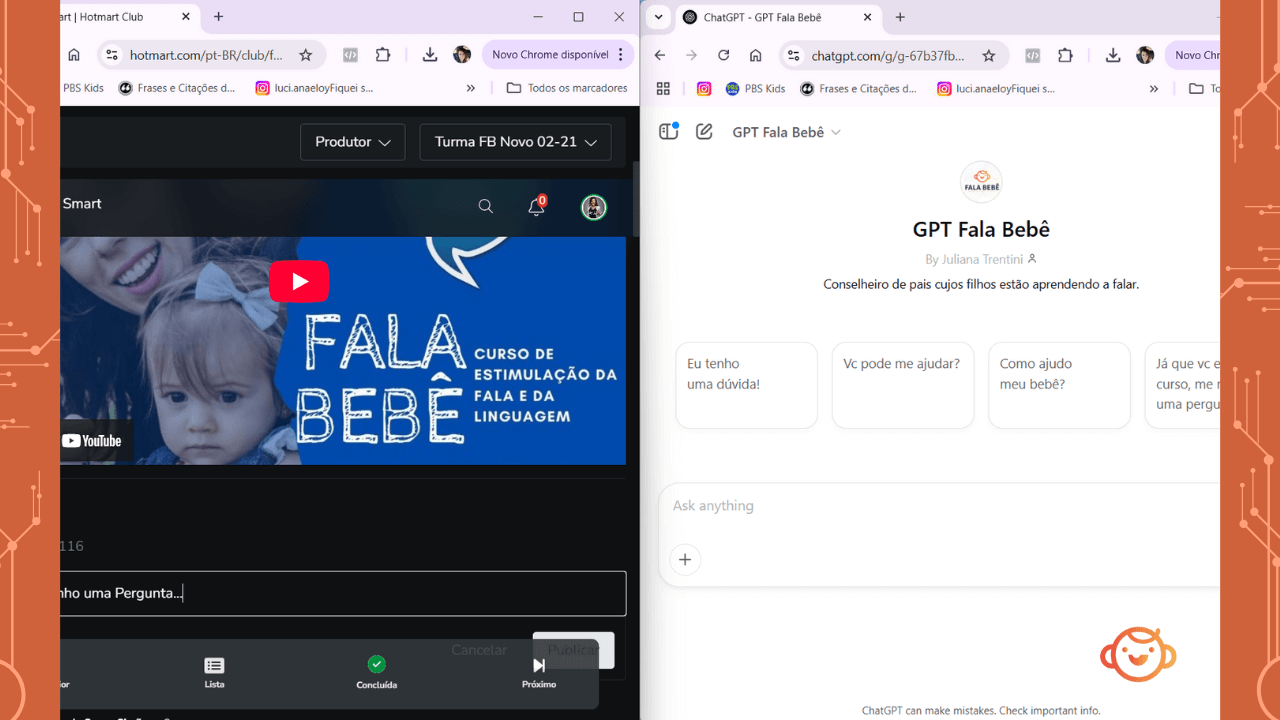
Task: Click profile avatar in ChatGPT browser toolbar
Action: [x=1145, y=55]
